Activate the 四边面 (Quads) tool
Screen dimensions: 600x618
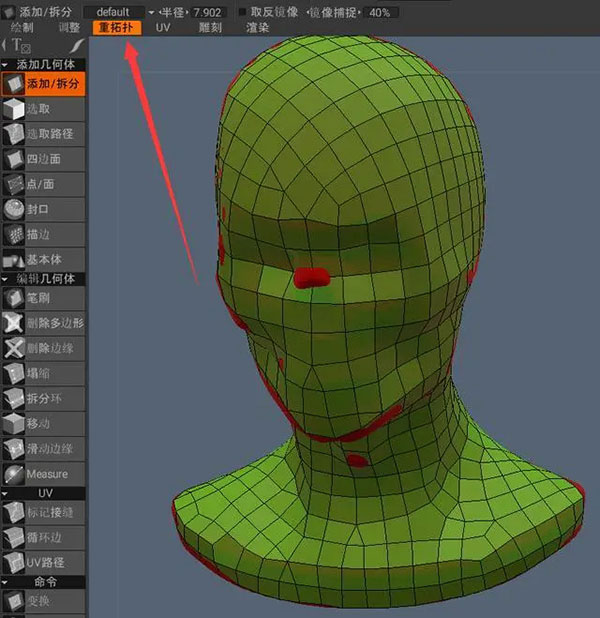(44, 159)
